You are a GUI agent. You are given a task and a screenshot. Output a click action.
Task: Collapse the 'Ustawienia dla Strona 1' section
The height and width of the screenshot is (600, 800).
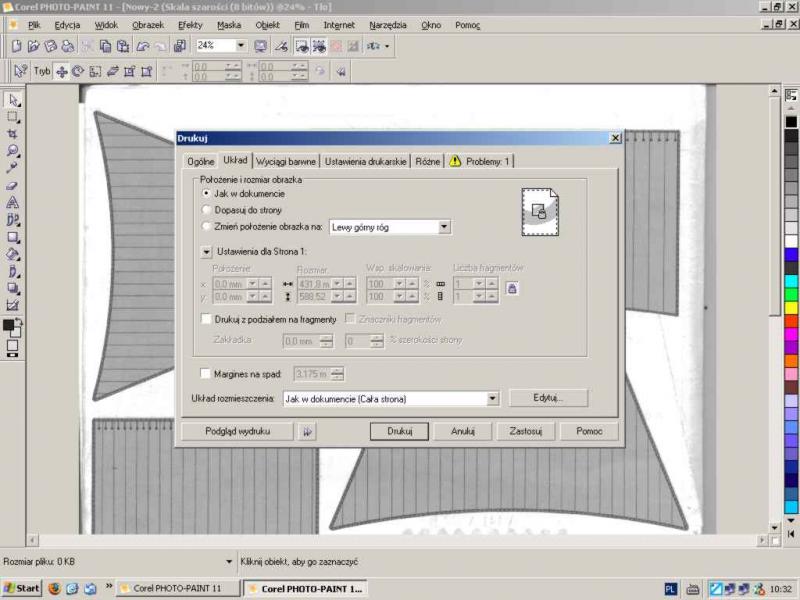(x=207, y=253)
